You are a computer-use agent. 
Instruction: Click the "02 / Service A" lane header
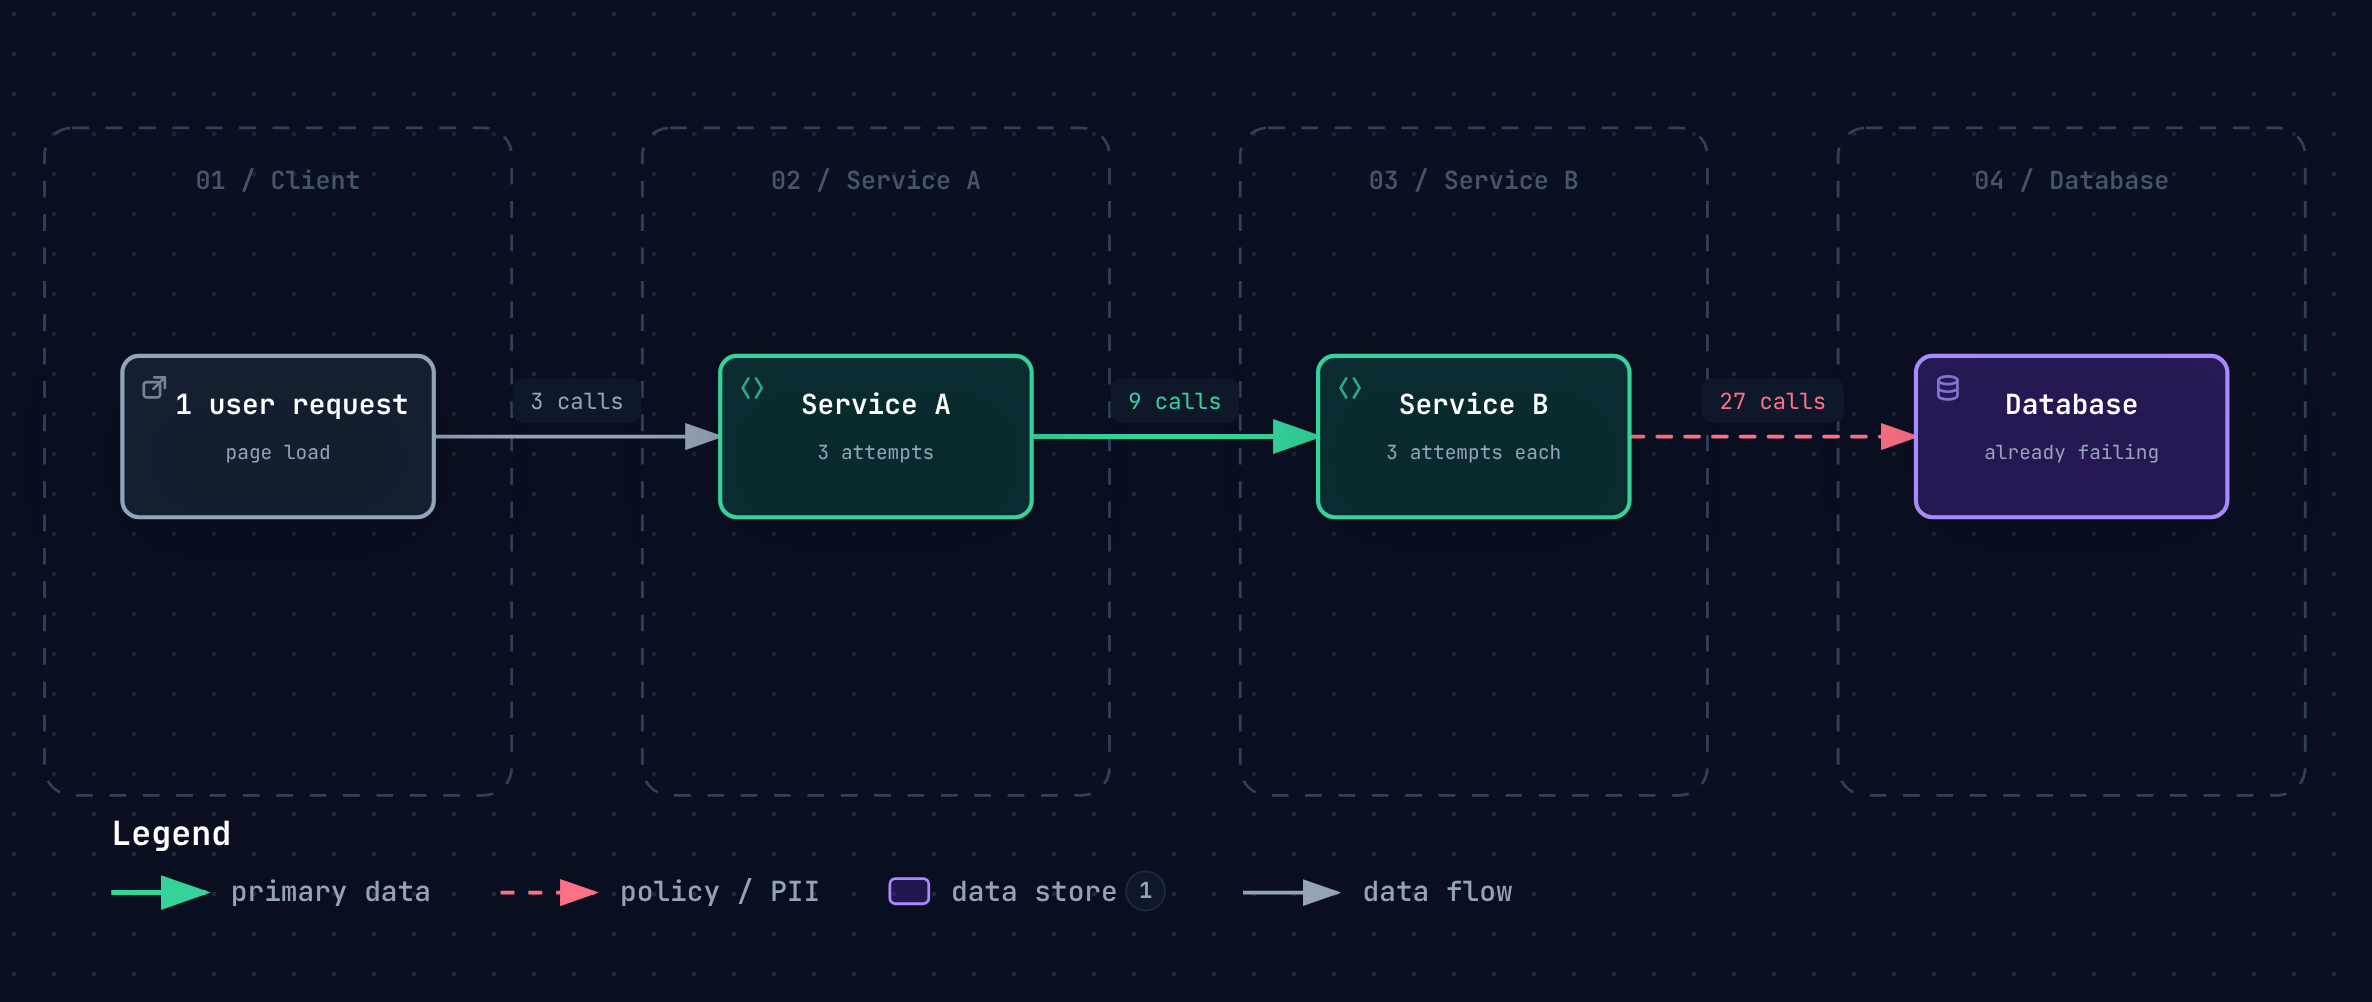[x=876, y=181]
